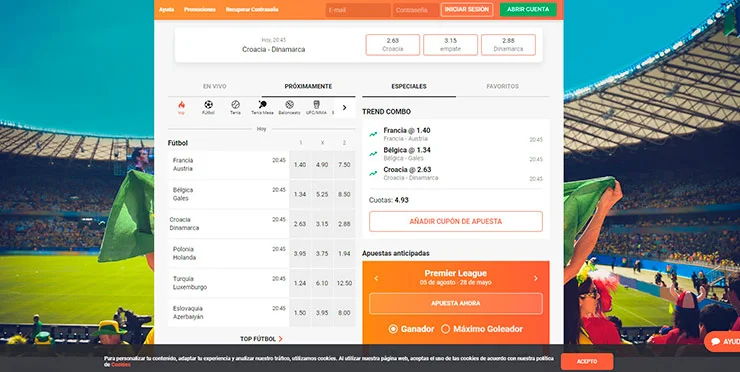Image resolution: width=740 pixels, height=372 pixels.
Task: Open the Francia Austria match row
Action: coord(228,165)
